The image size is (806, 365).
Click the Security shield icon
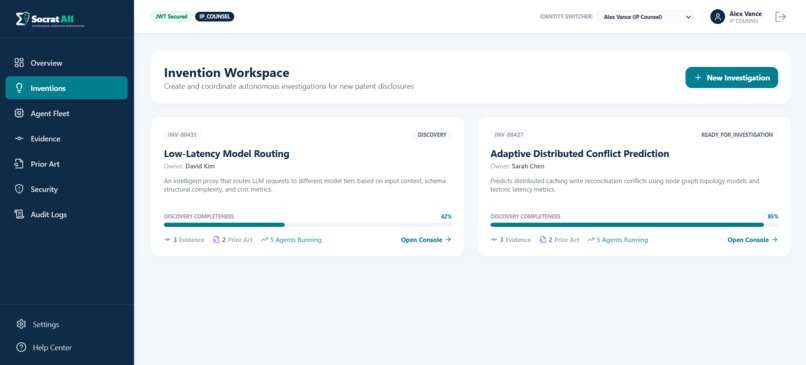pyautogui.click(x=19, y=189)
